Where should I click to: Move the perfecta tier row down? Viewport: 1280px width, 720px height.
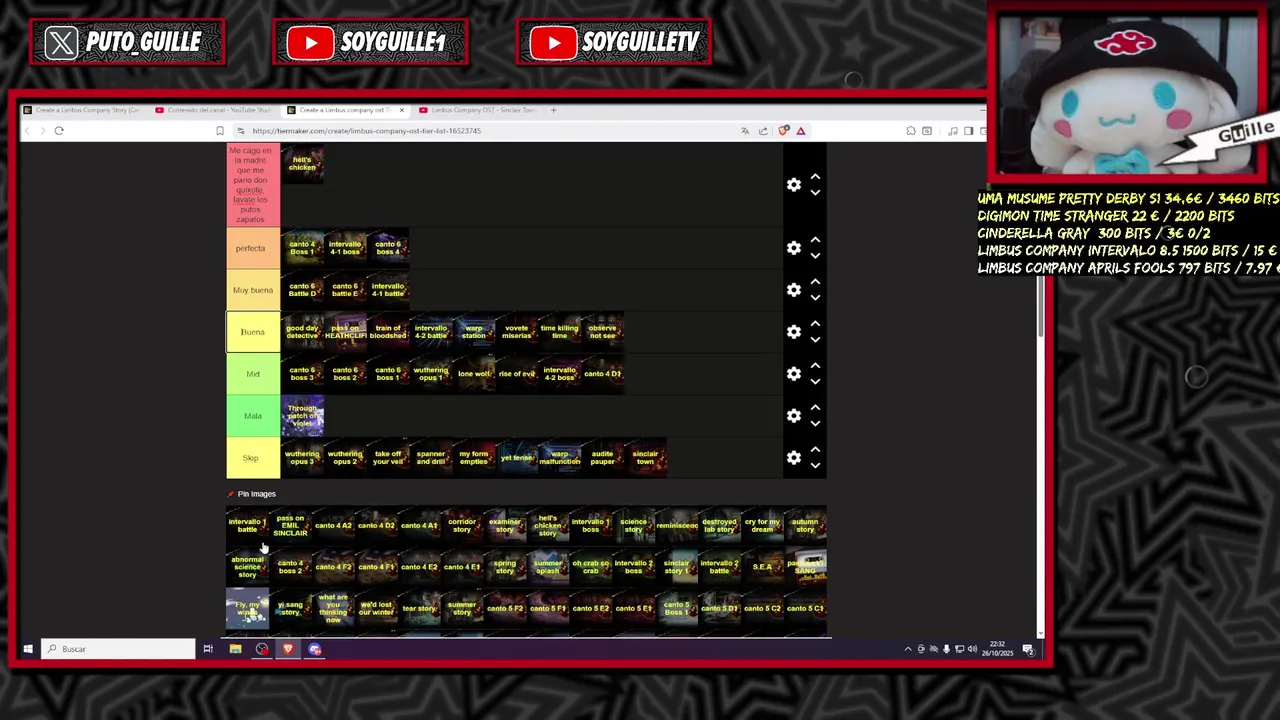pos(815,256)
